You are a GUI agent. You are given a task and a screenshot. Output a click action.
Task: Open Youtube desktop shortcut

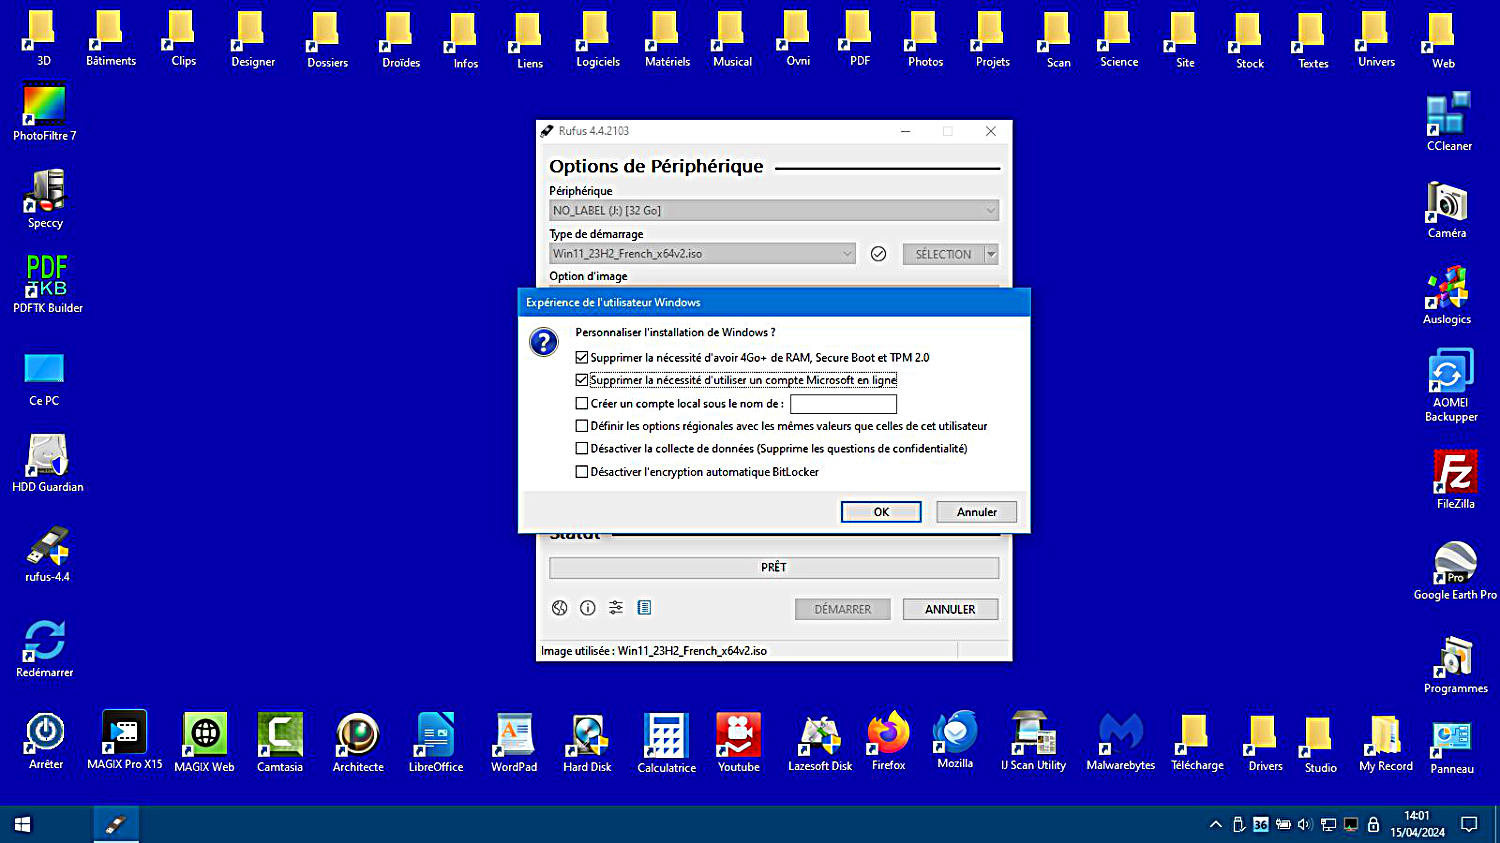(x=739, y=742)
